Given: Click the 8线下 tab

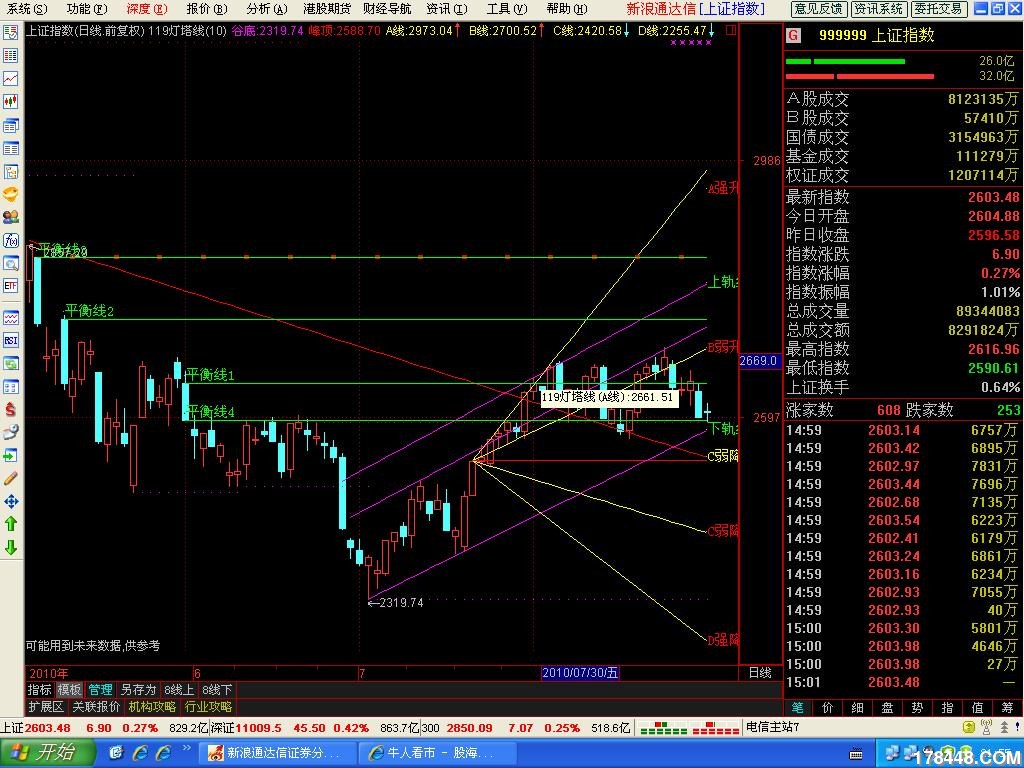Looking at the screenshot, I should 217,690.
